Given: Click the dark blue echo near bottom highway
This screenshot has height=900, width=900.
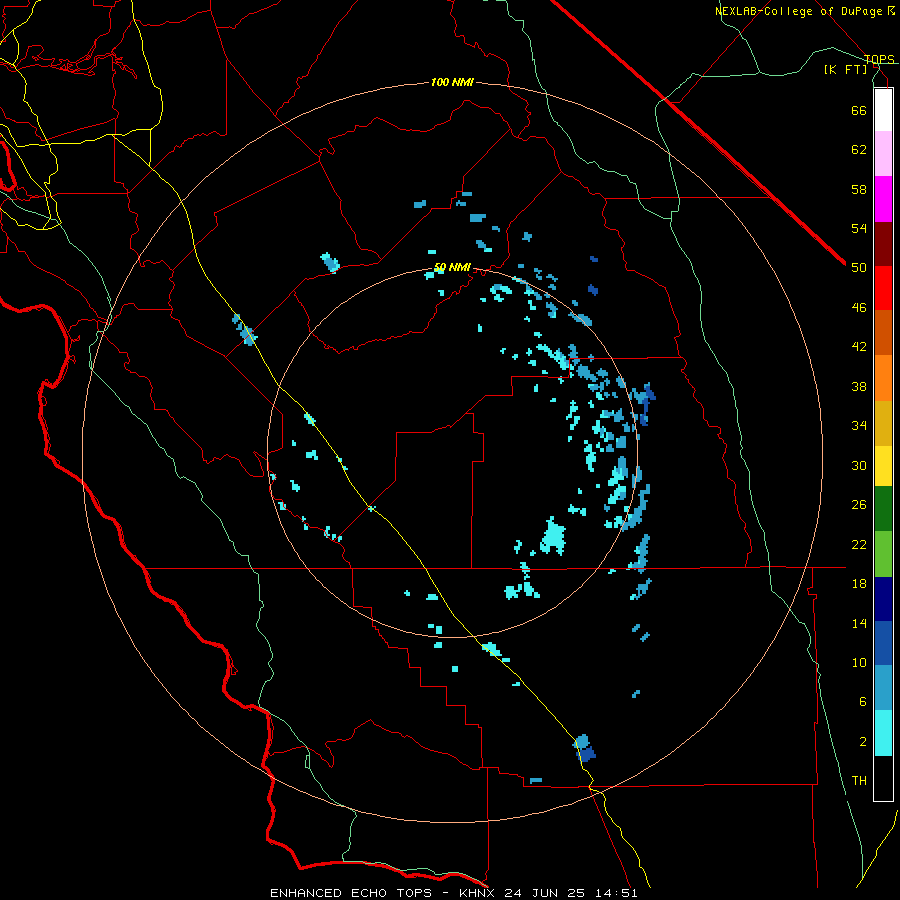Looking at the screenshot, I should (585, 753).
